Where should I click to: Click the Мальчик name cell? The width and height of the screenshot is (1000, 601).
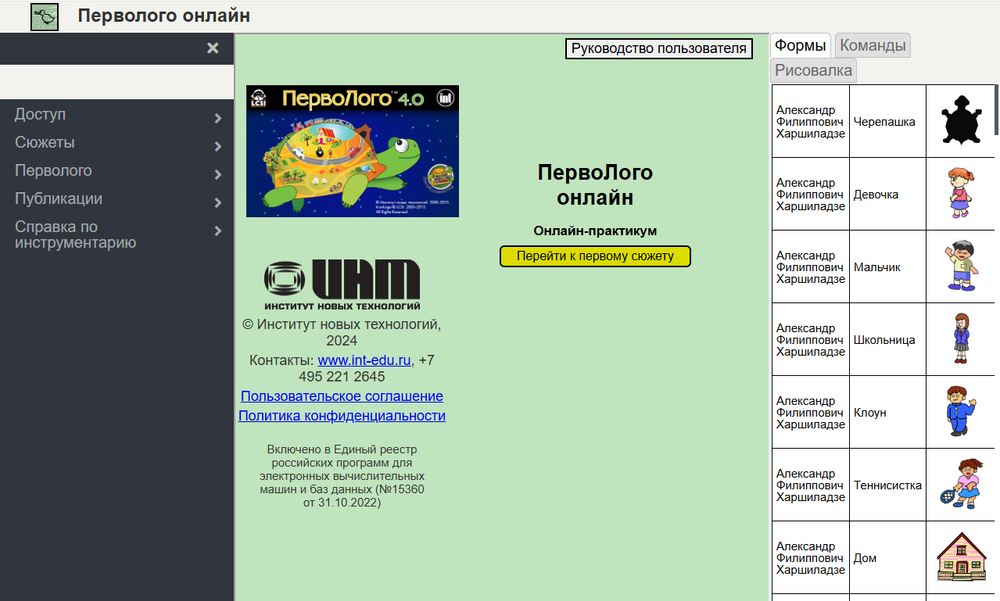[x=887, y=267]
